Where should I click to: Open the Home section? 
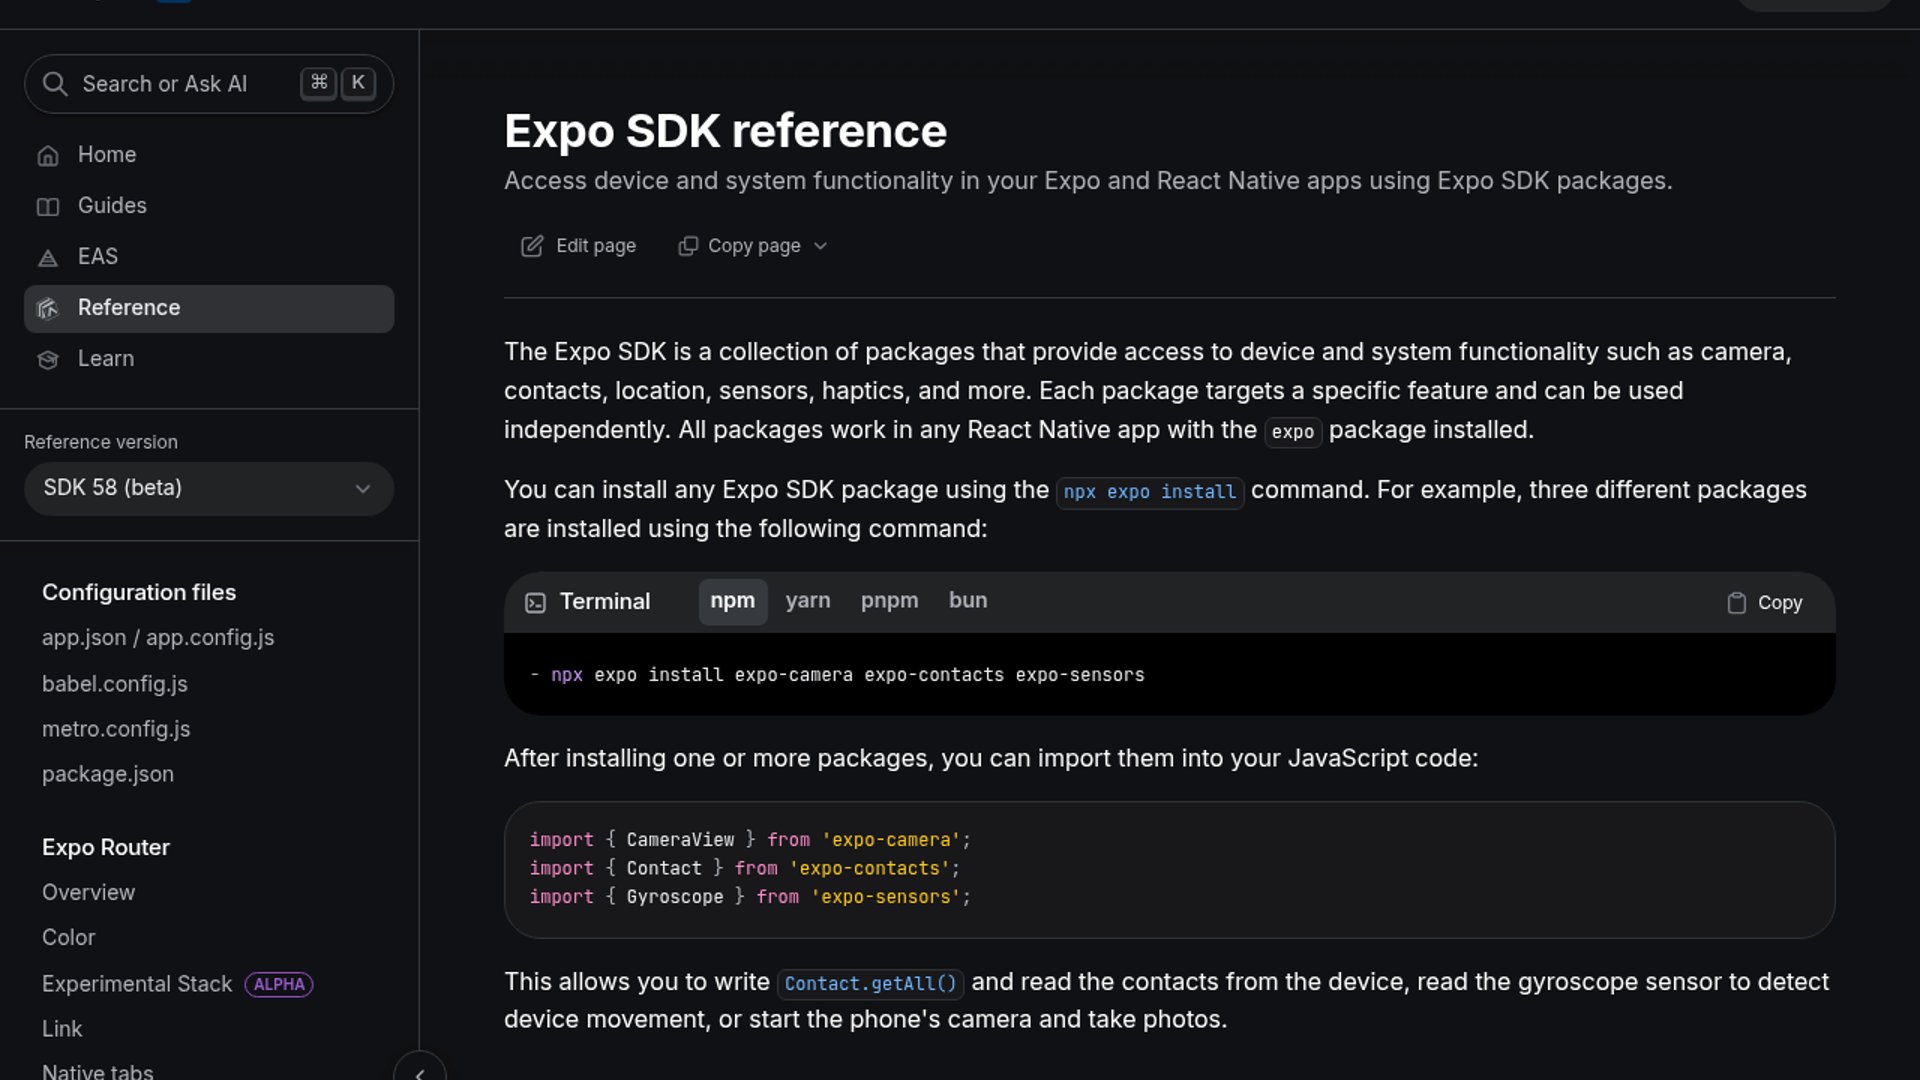[209, 155]
